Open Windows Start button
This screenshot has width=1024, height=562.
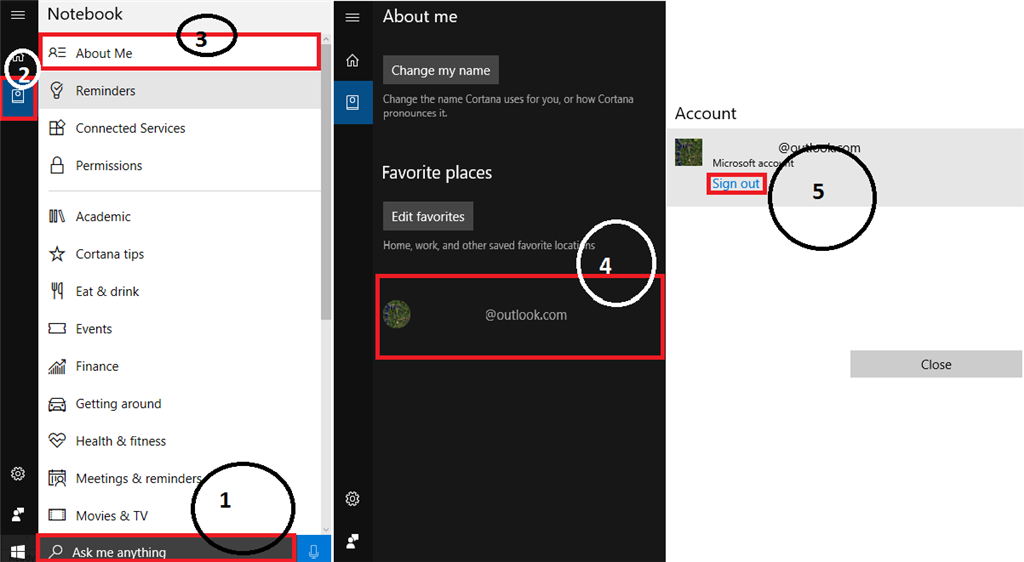click(18, 552)
